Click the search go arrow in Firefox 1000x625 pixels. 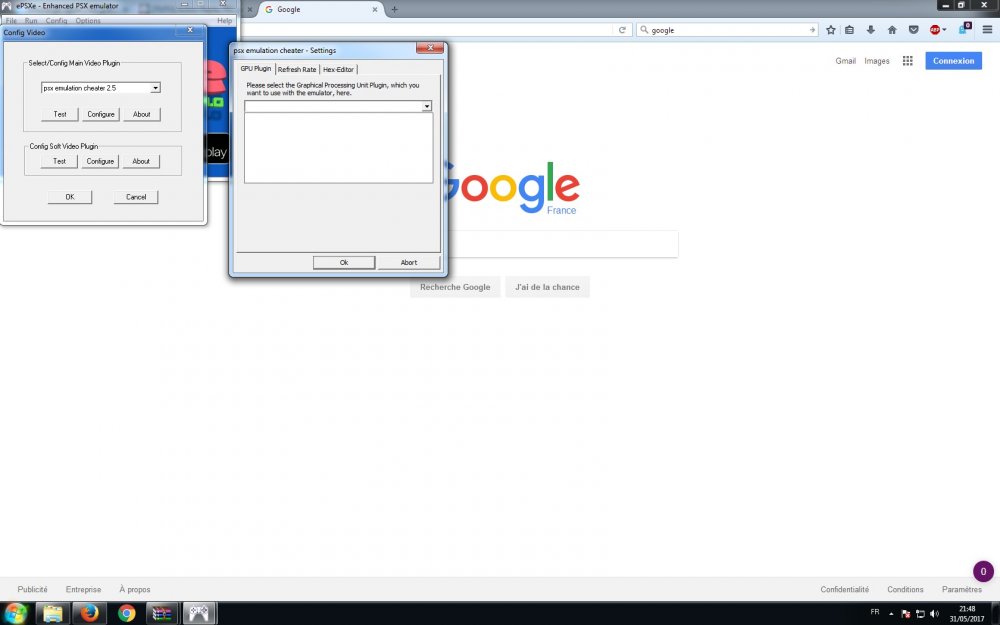pyautogui.click(x=812, y=30)
